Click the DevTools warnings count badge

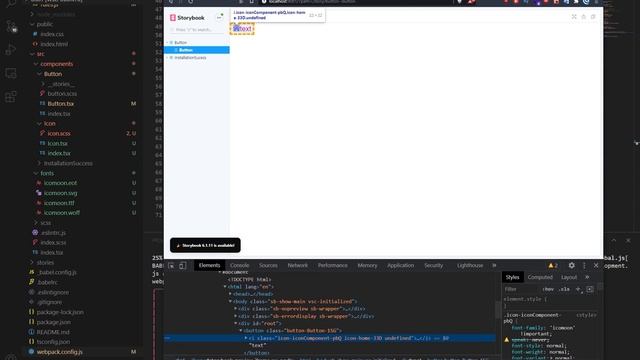pyautogui.click(x=553, y=265)
